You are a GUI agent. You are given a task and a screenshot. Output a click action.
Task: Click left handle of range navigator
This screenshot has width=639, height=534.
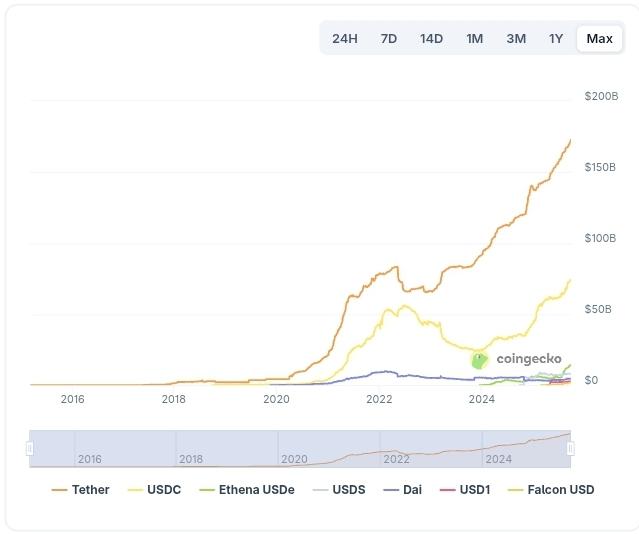pos(30,449)
